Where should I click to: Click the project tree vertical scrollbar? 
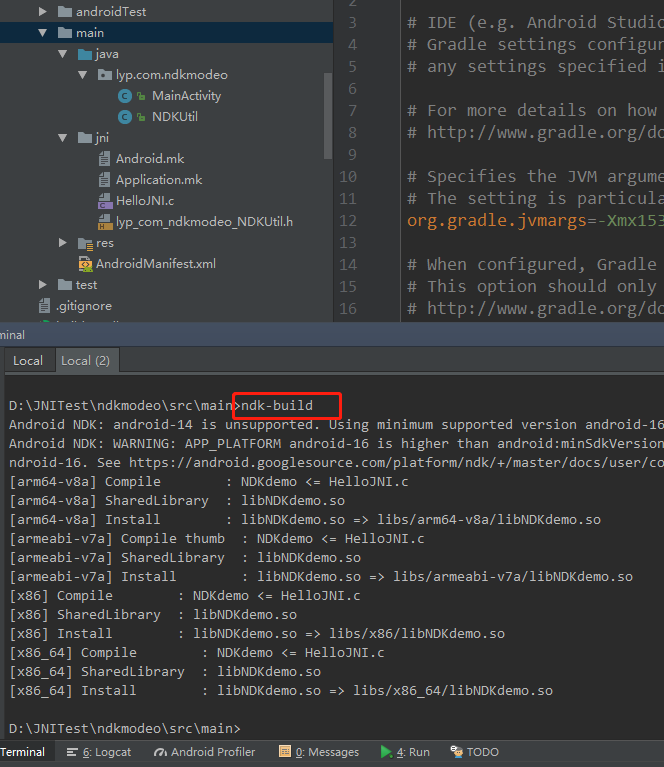(x=327, y=116)
